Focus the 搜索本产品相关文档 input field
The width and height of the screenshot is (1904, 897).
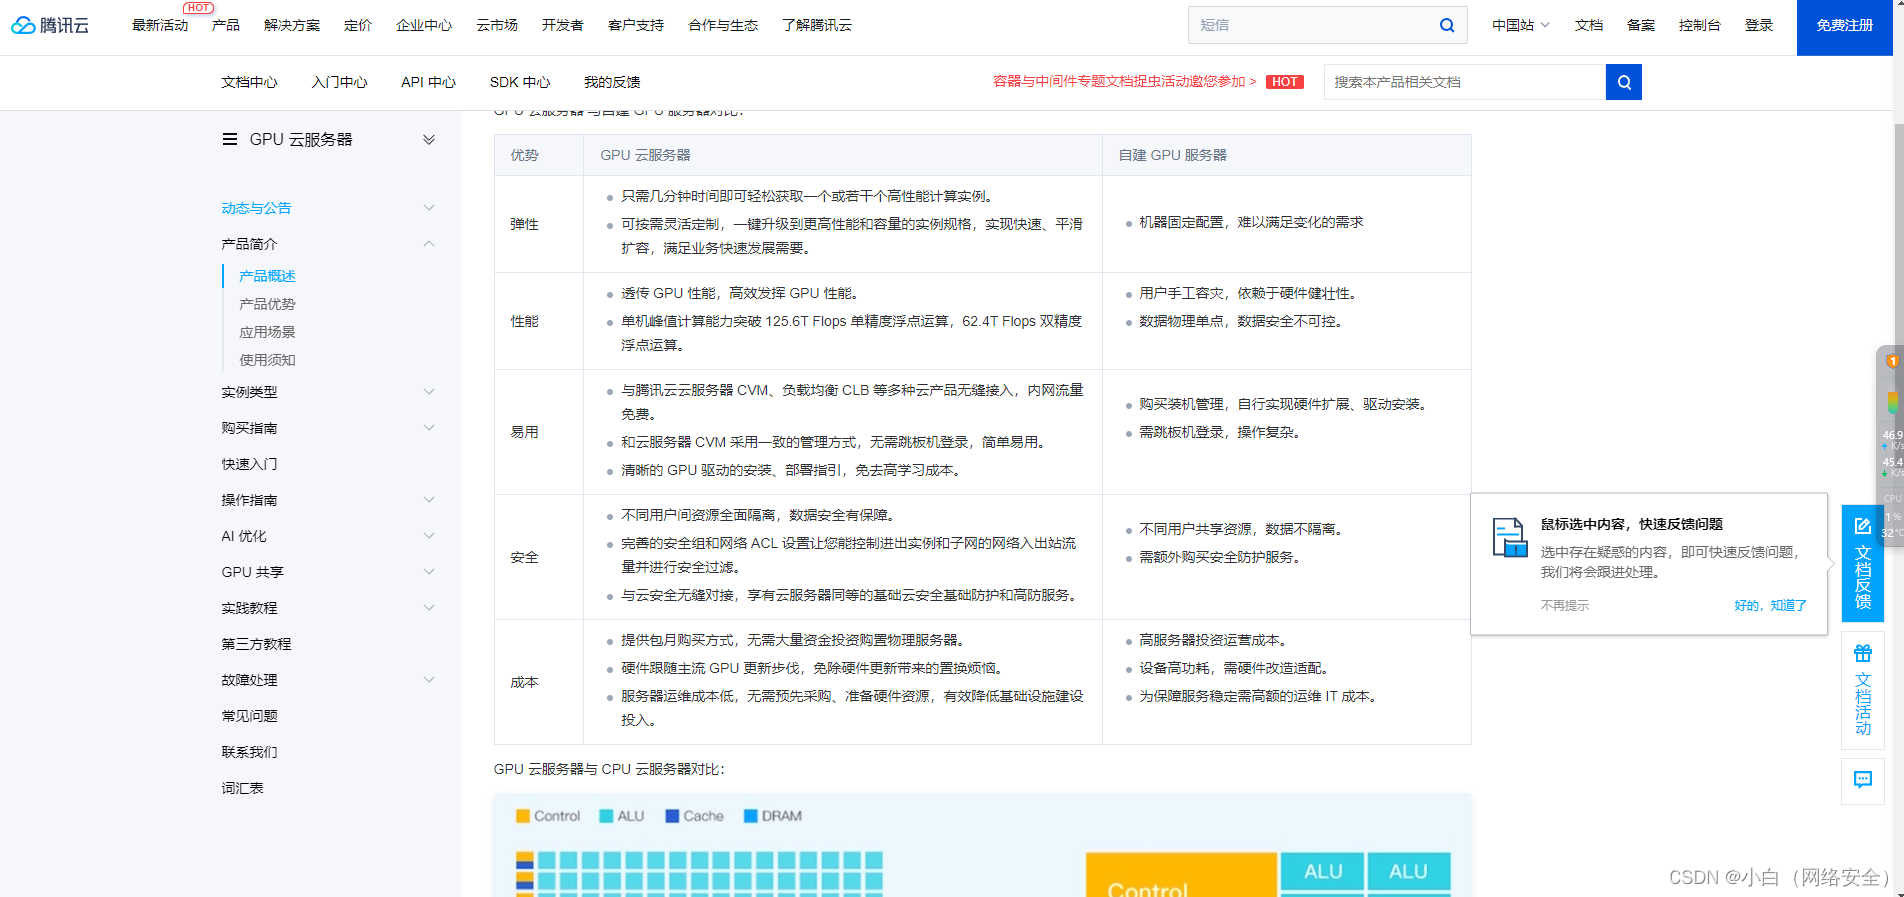[x=1464, y=82]
